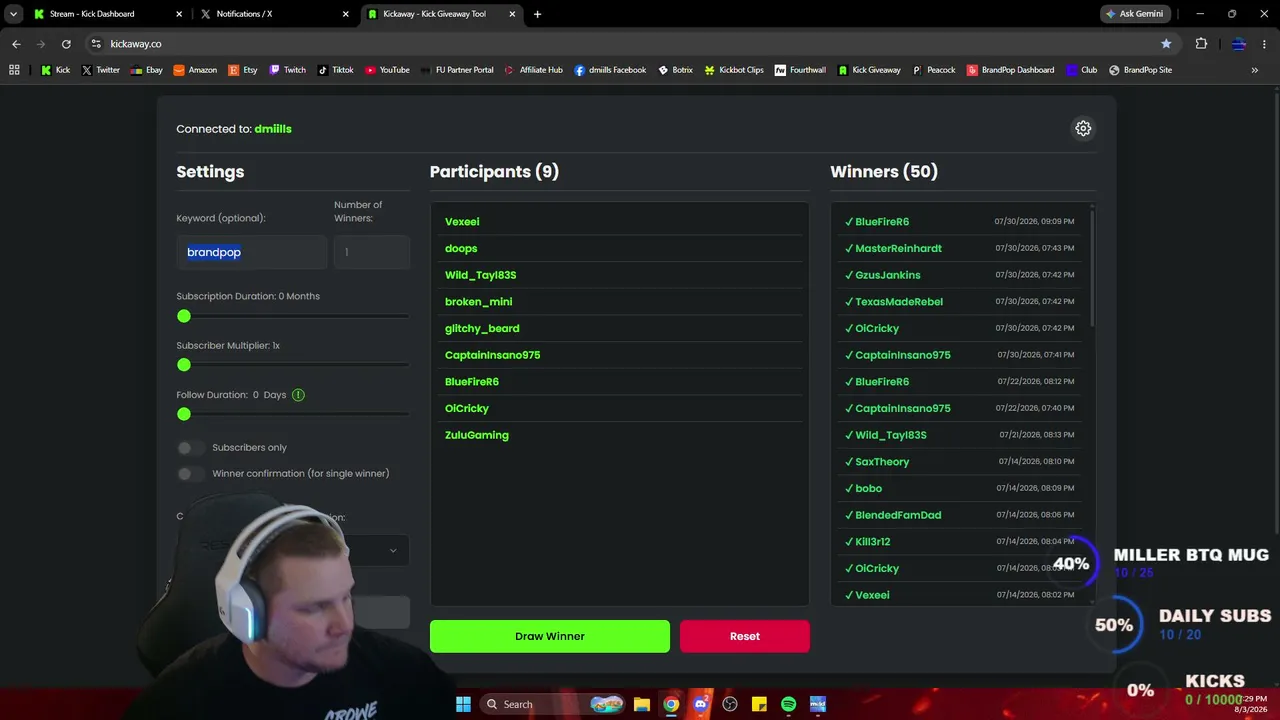
Task: Close the Stream - Kick Dashboard tab
Action: click(x=179, y=14)
